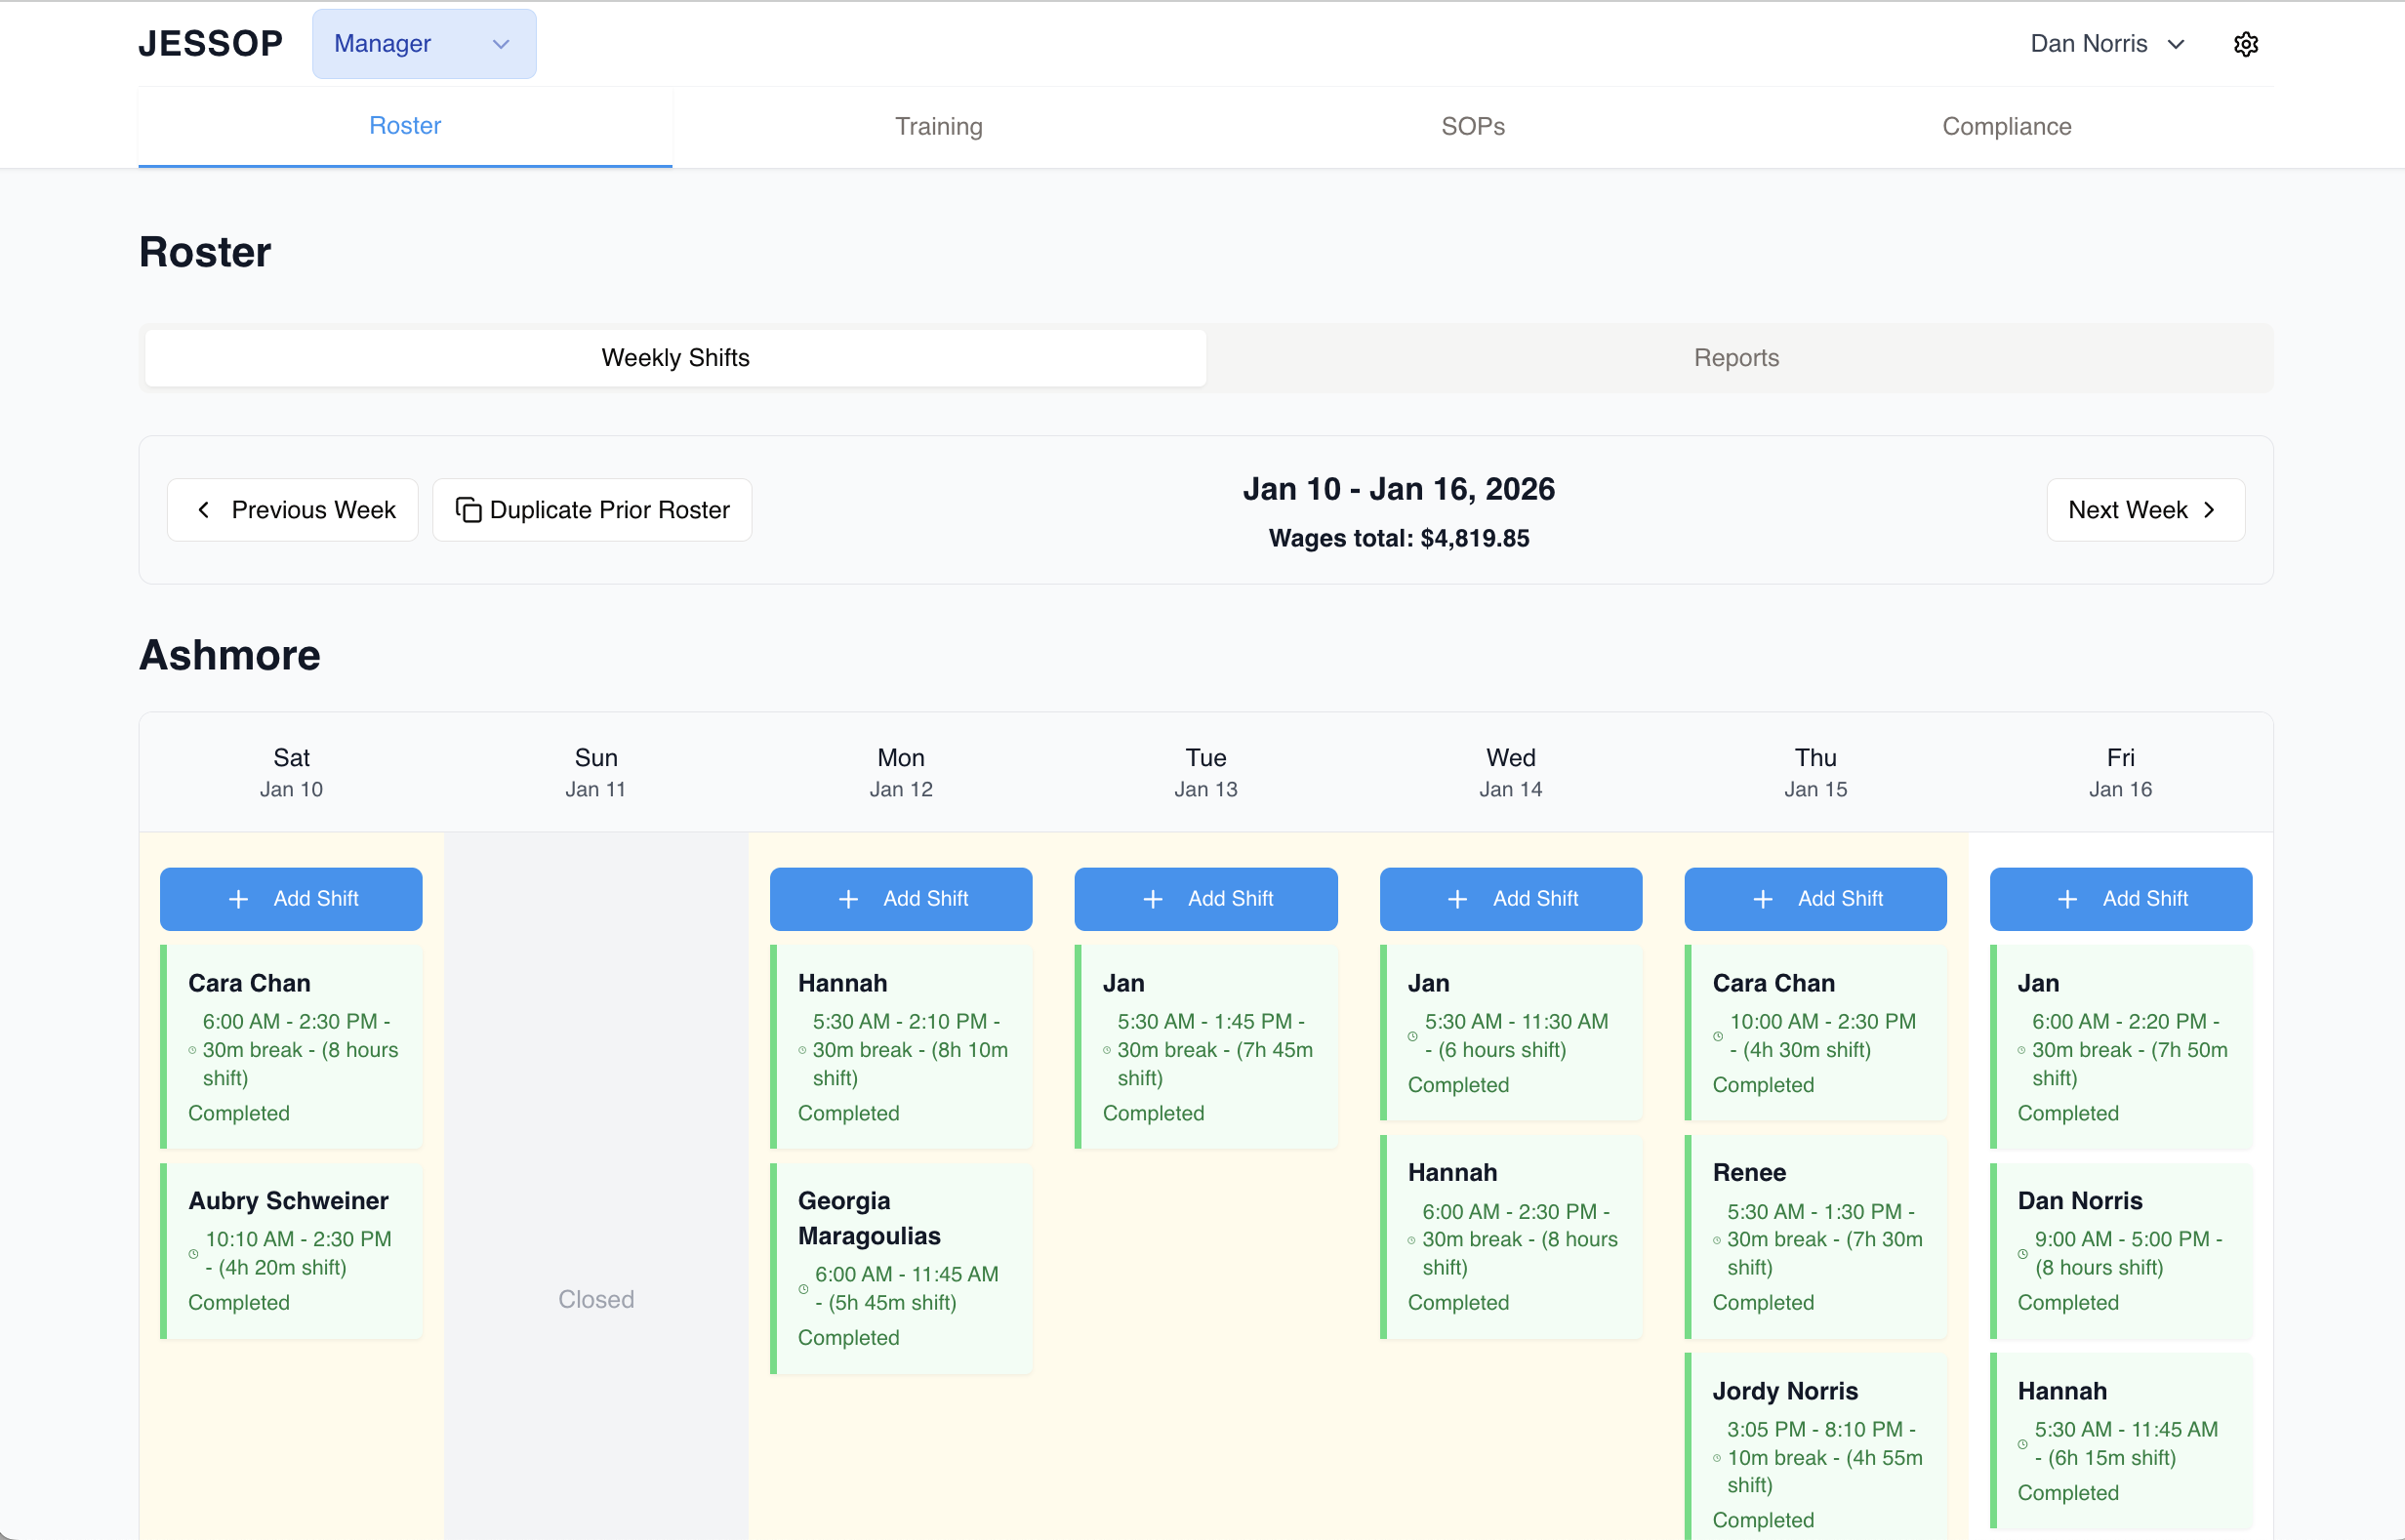Click the plus icon for Friday Add Shift
The height and width of the screenshot is (1540, 2405).
click(2067, 899)
